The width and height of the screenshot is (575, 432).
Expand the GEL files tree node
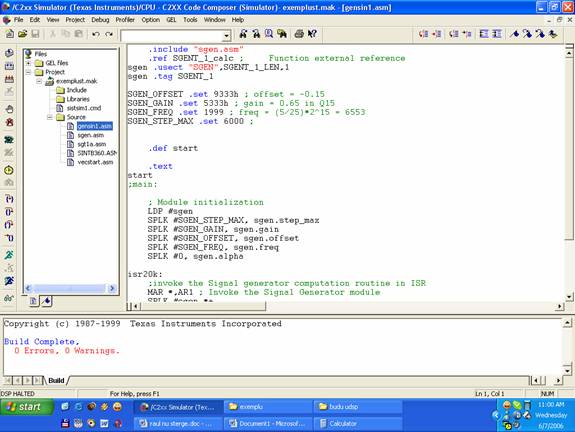click(28, 63)
